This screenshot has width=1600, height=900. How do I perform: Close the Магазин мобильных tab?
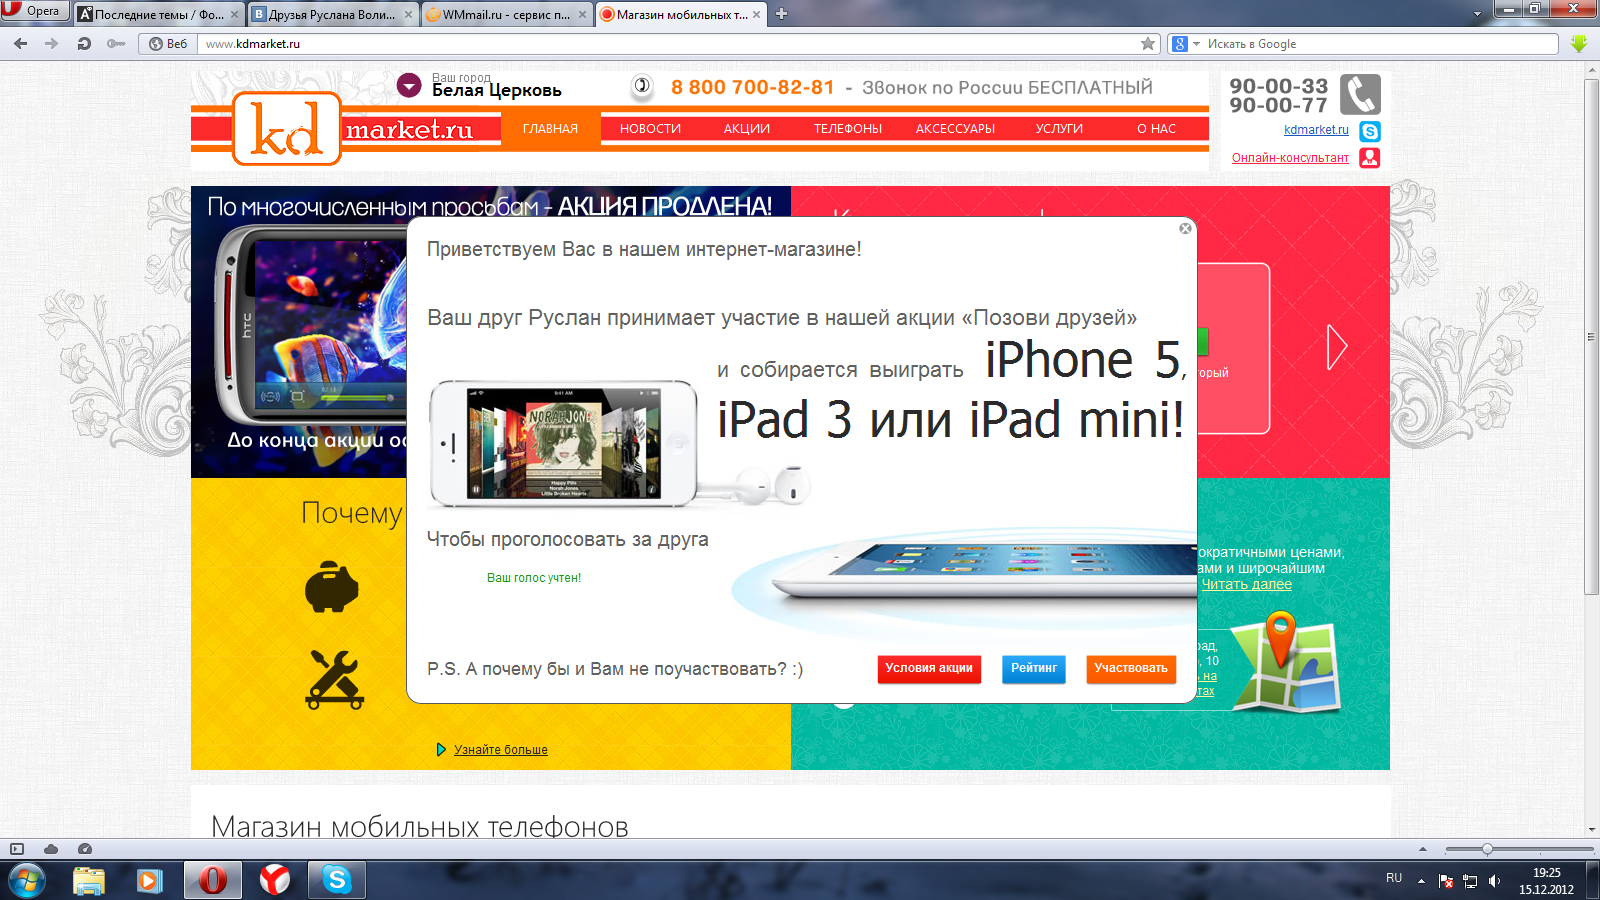pos(756,15)
